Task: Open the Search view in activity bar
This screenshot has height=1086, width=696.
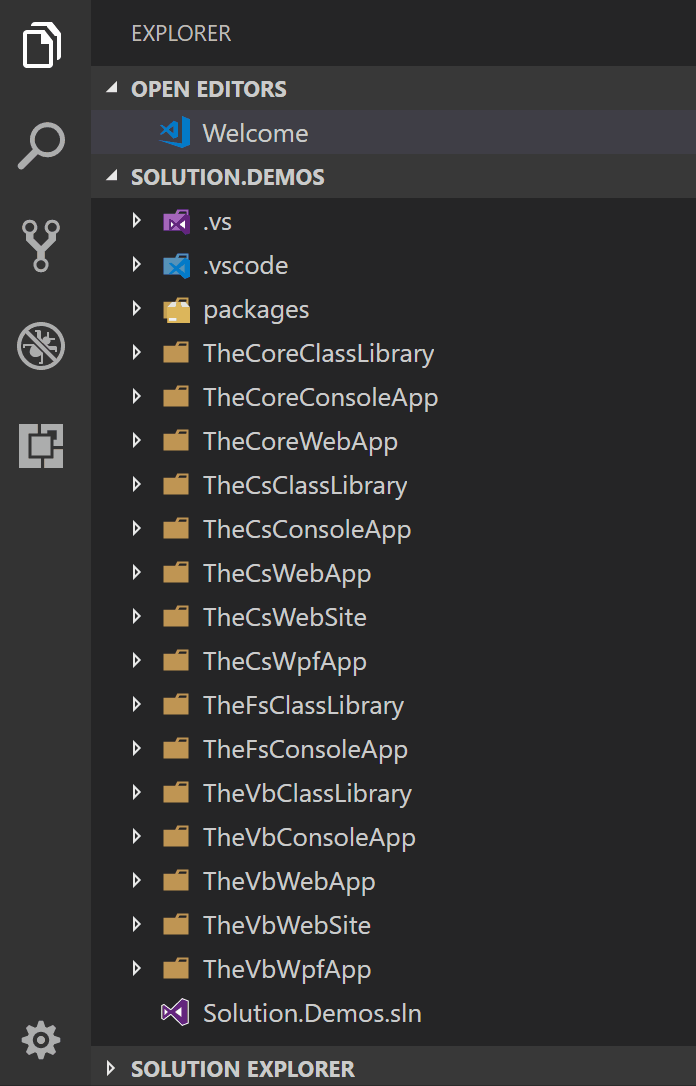Action: click(x=42, y=145)
